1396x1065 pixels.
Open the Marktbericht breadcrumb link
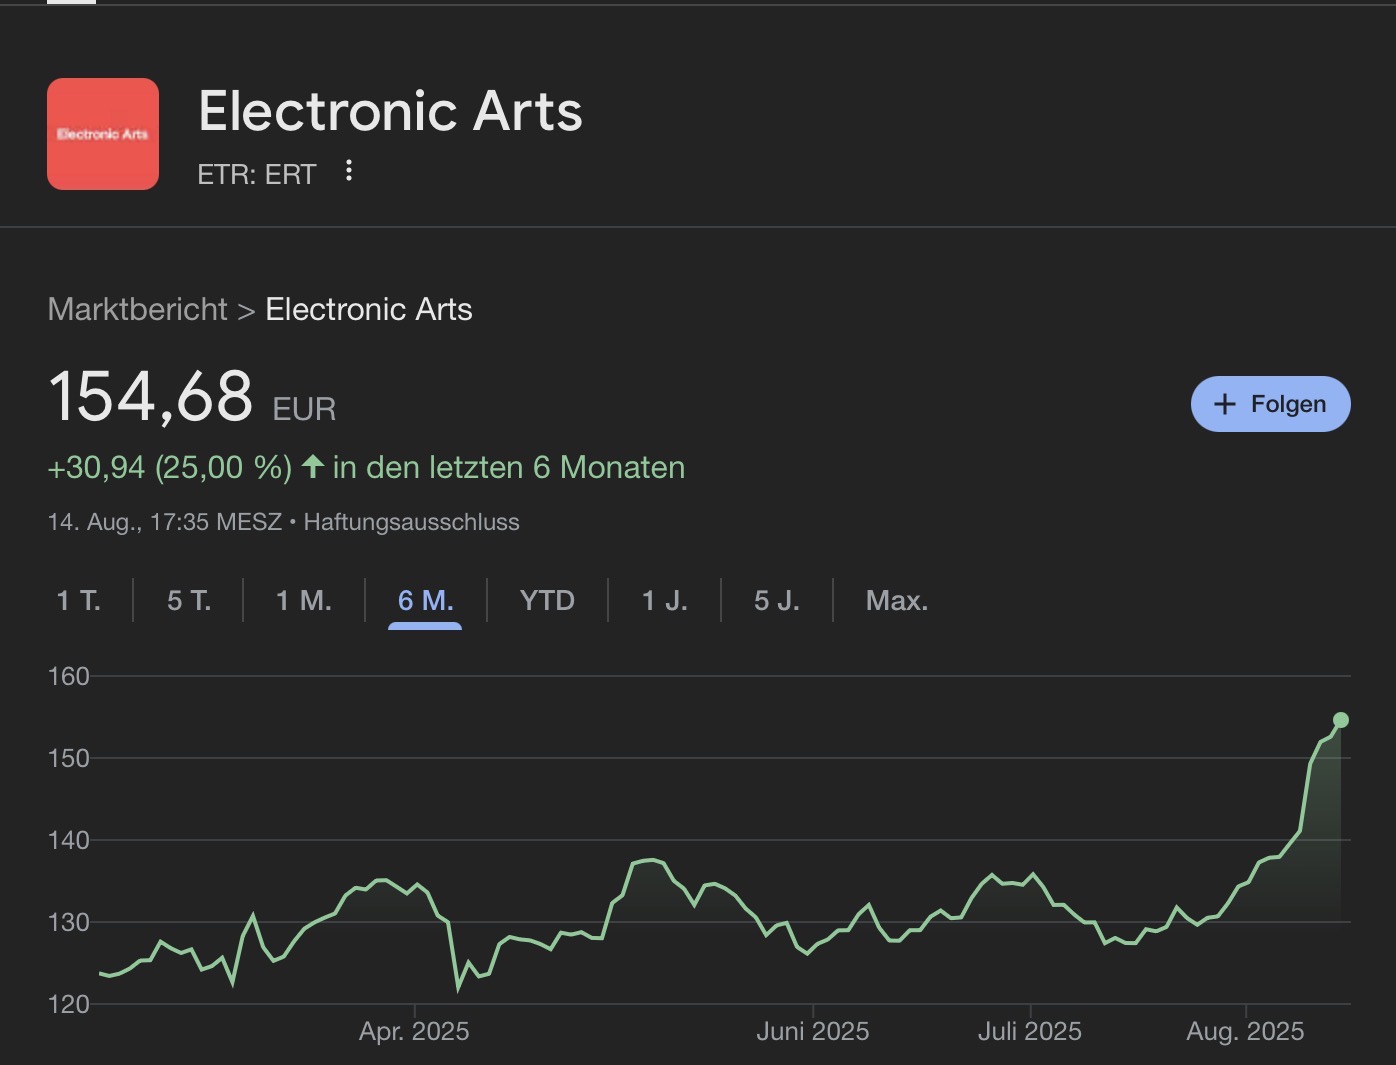click(x=138, y=309)
